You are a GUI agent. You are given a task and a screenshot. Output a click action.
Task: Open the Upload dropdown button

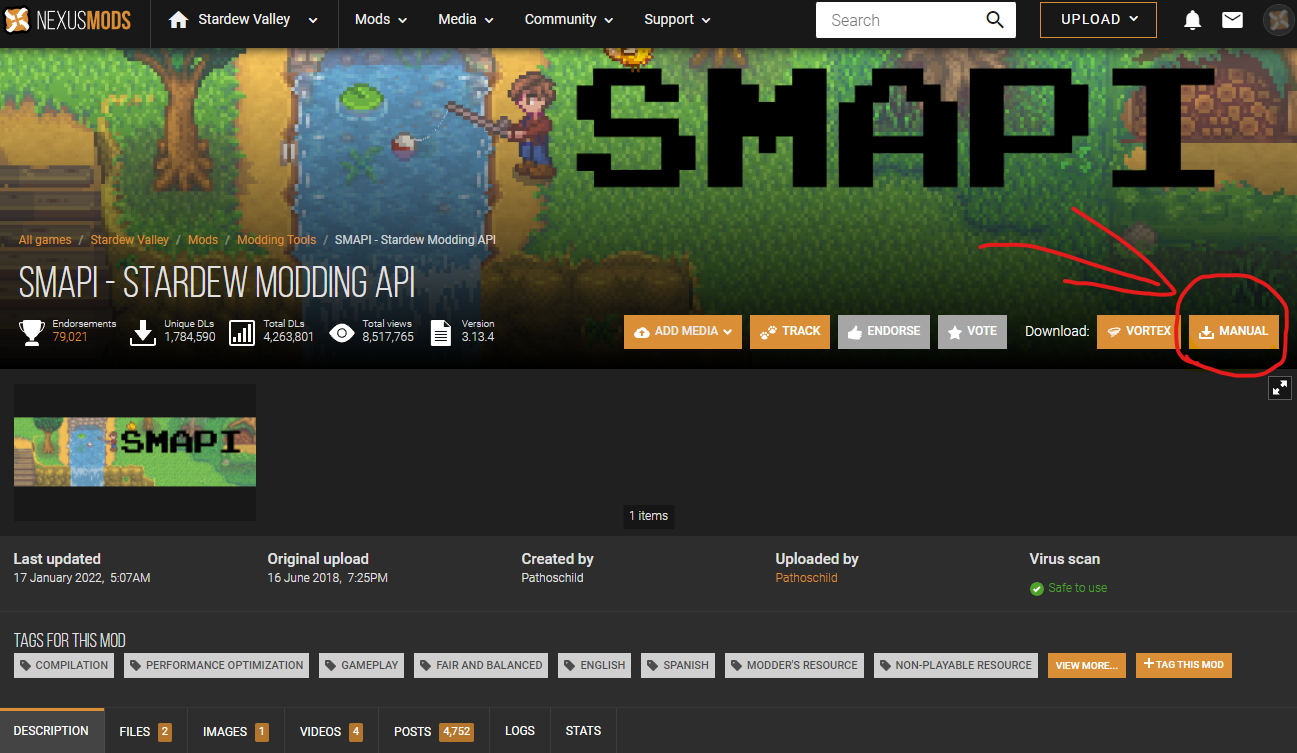[x=1098, y=20]
